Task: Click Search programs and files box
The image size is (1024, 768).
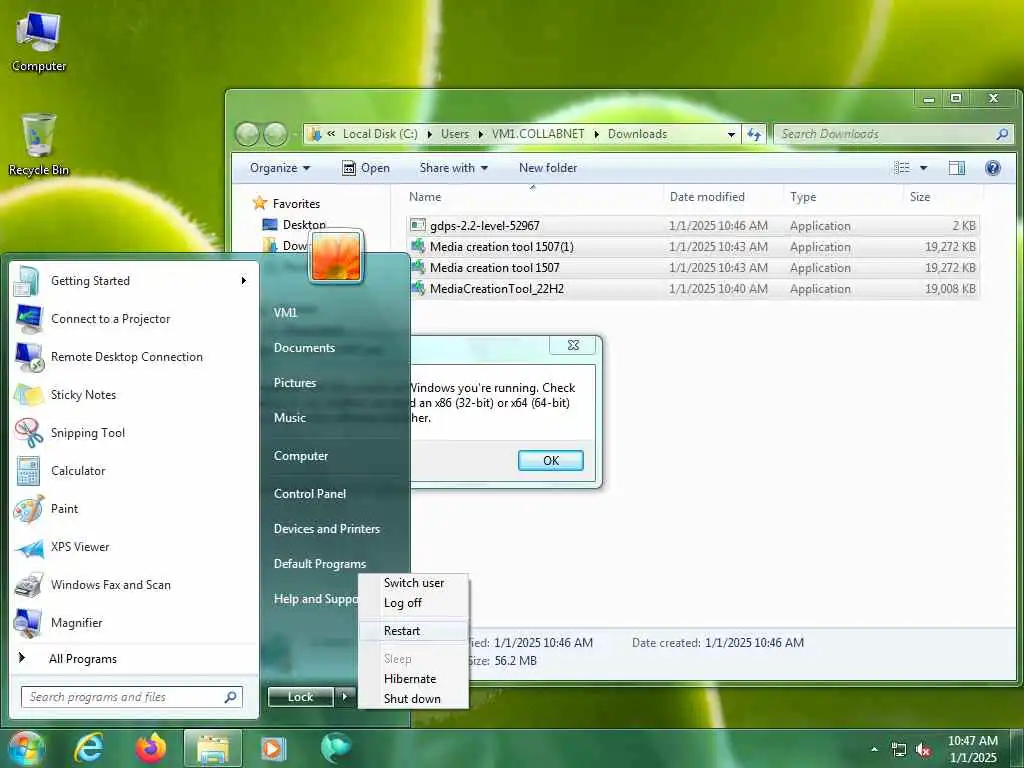Action: (x=131, y=697)
